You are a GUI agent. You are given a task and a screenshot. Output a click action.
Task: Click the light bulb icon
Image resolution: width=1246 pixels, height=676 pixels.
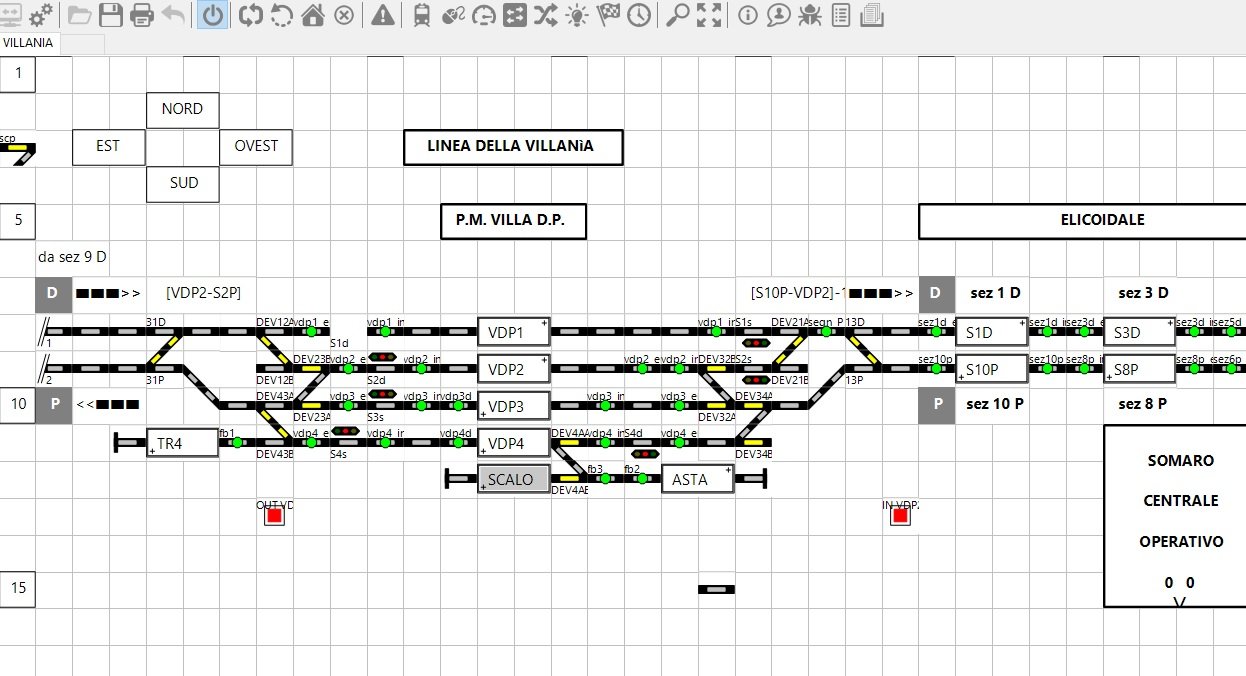[577, 15]
